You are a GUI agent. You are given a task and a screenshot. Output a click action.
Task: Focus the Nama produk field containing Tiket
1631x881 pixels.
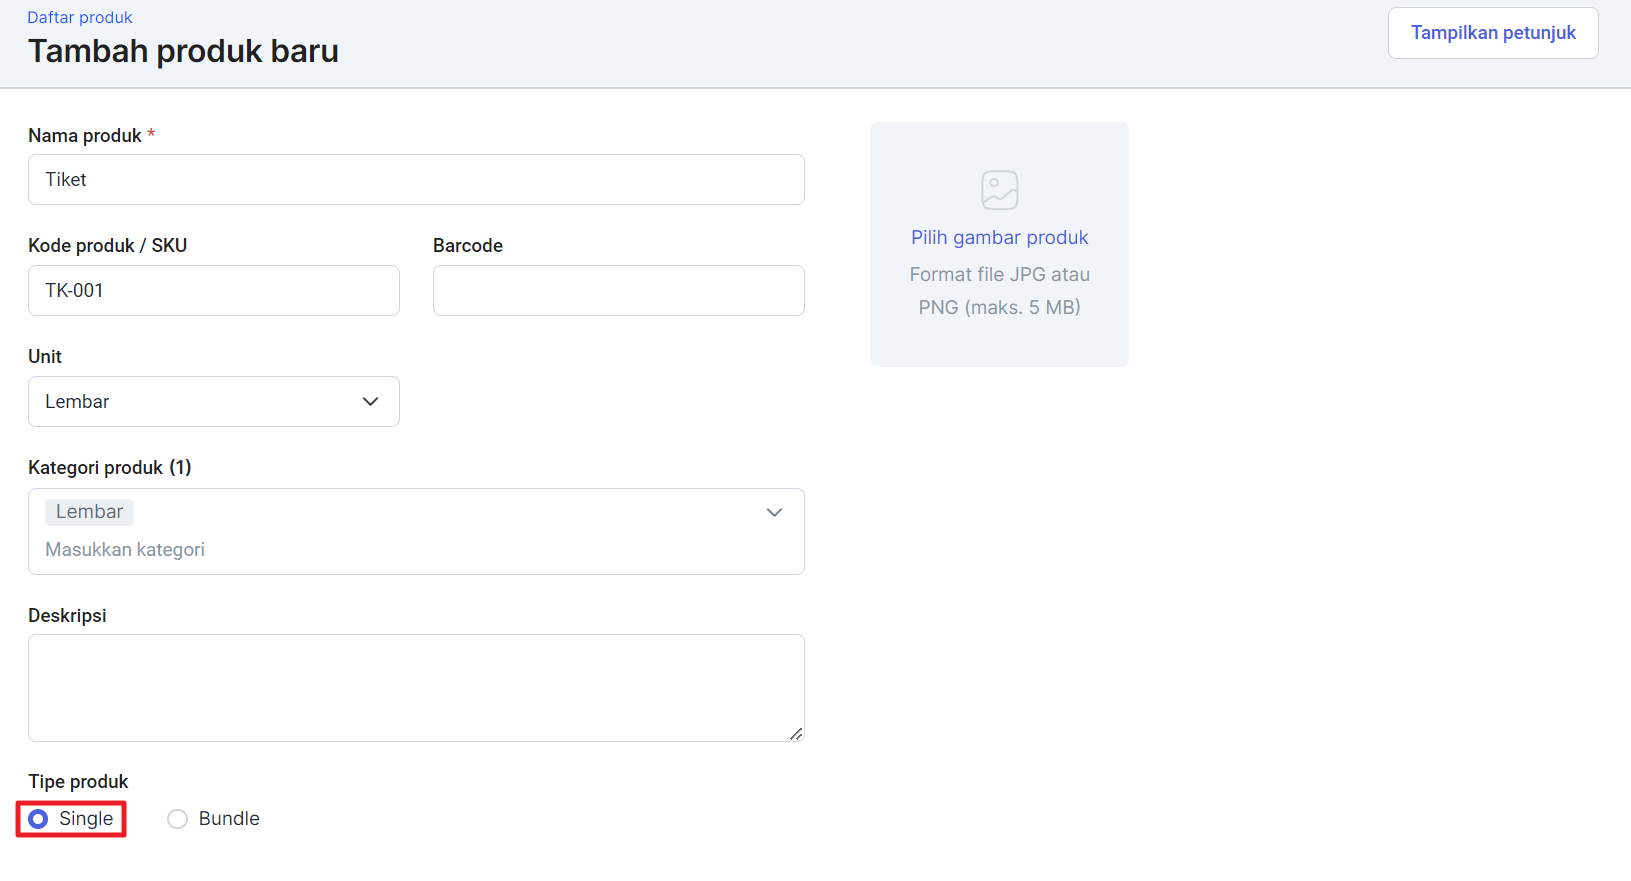point(416,180)
